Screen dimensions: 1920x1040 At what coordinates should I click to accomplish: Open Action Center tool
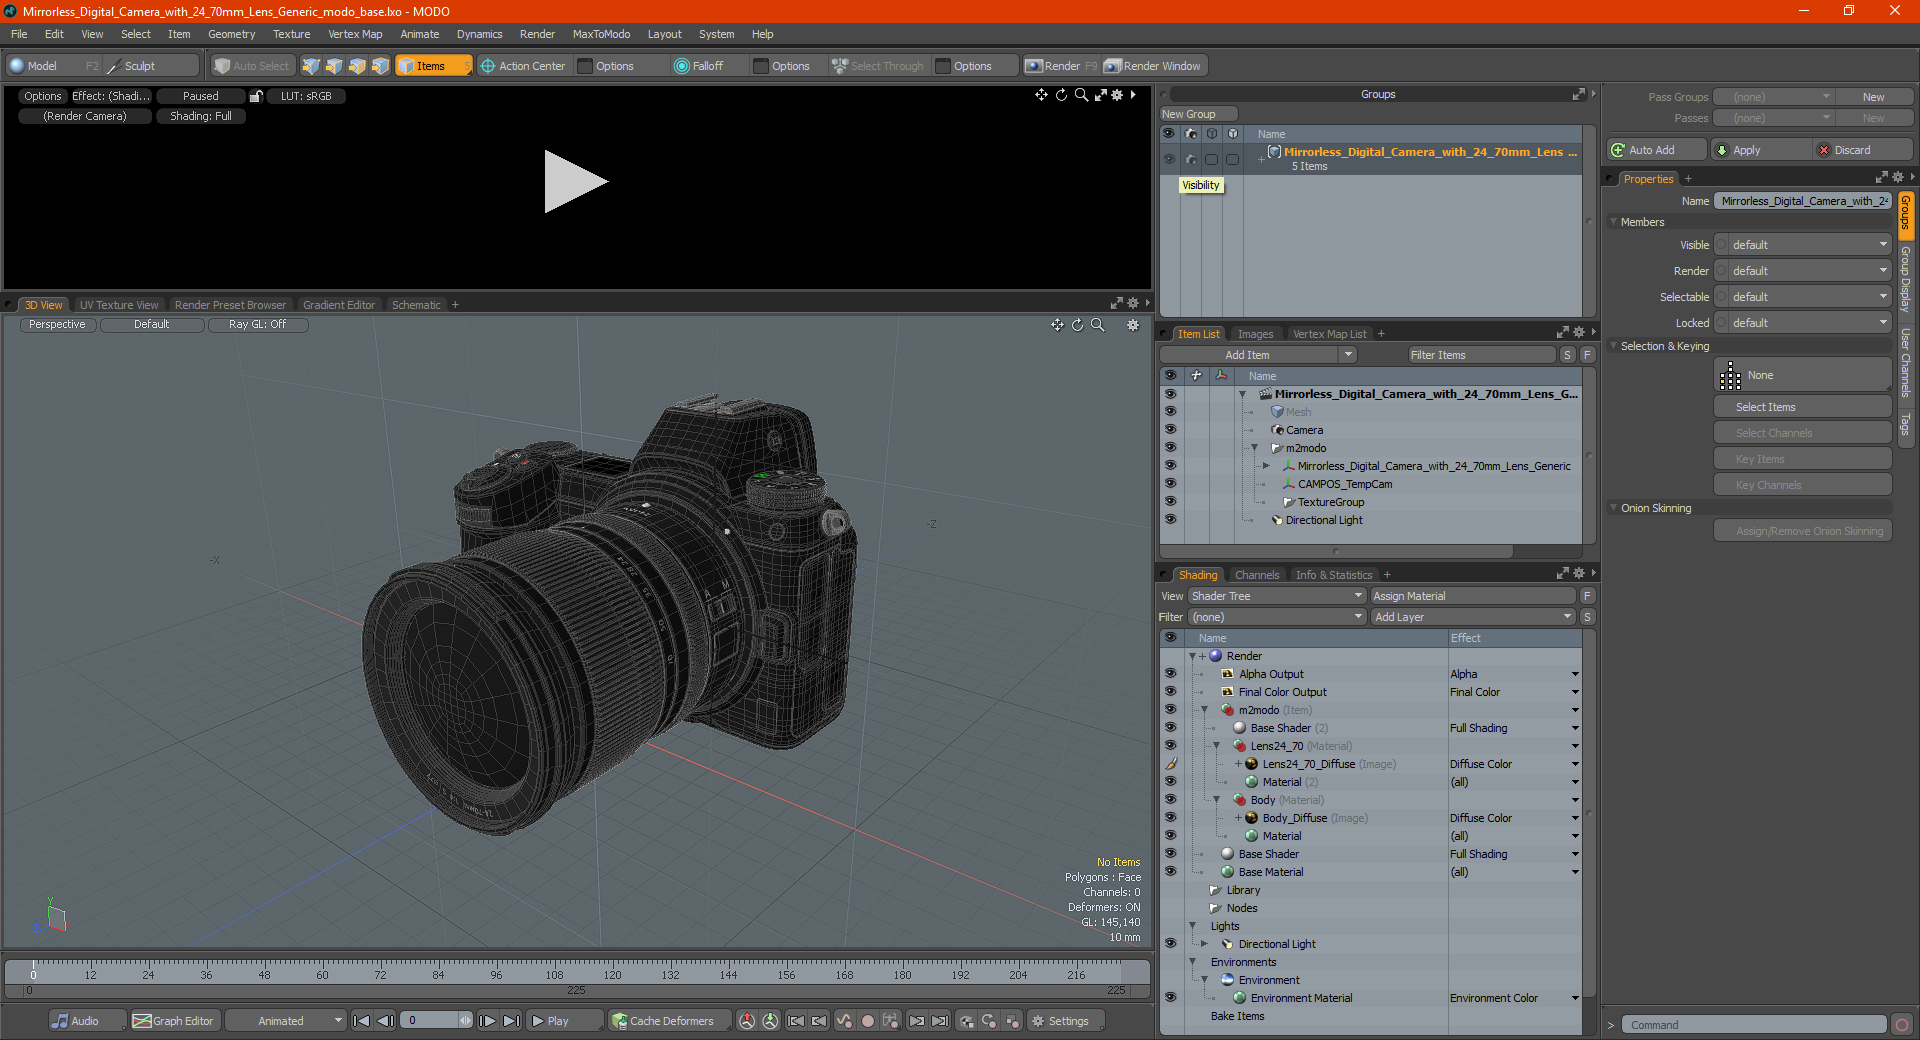tap(523, 66)
